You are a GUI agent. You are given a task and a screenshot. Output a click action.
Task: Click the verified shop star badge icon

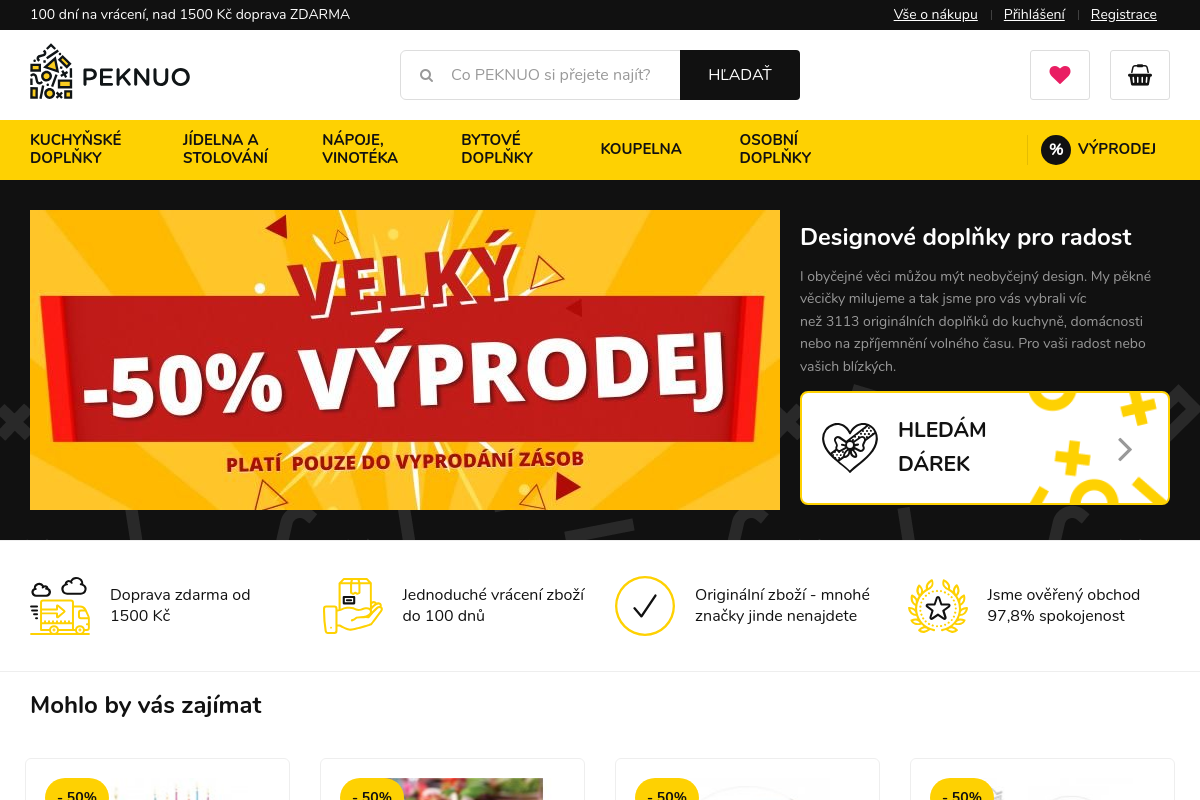pos(938,606)
